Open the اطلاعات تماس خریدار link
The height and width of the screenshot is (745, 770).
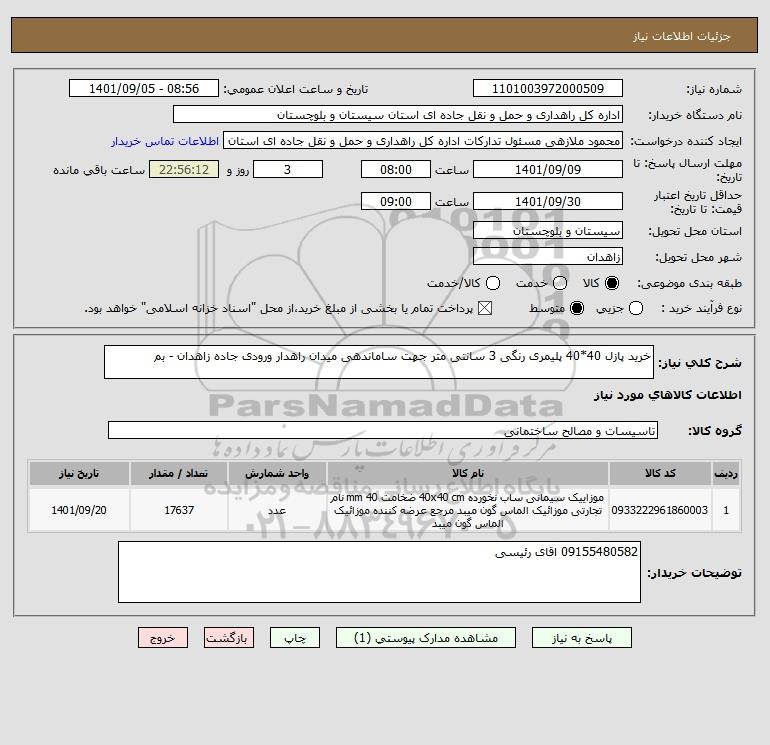tap(165, 141)
